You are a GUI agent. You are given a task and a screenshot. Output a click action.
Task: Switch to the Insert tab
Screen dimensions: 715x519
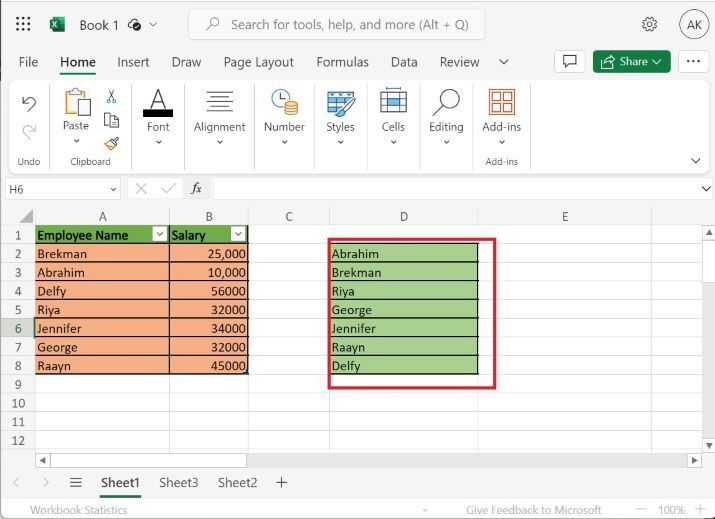point(133,62)
